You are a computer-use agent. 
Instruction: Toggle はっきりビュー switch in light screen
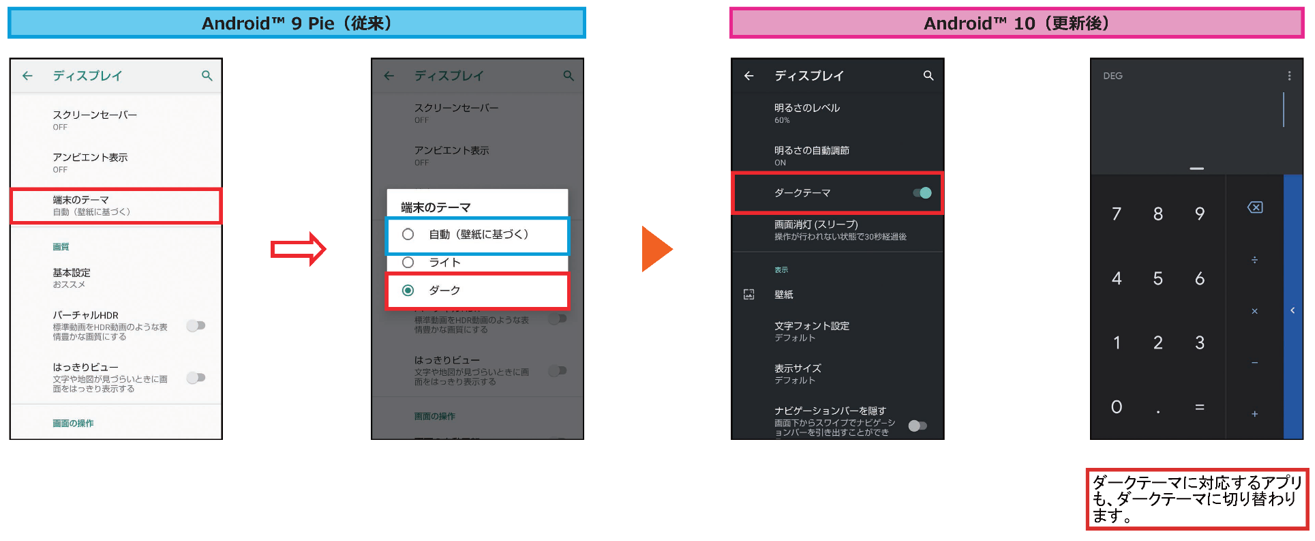coord(196,378)
